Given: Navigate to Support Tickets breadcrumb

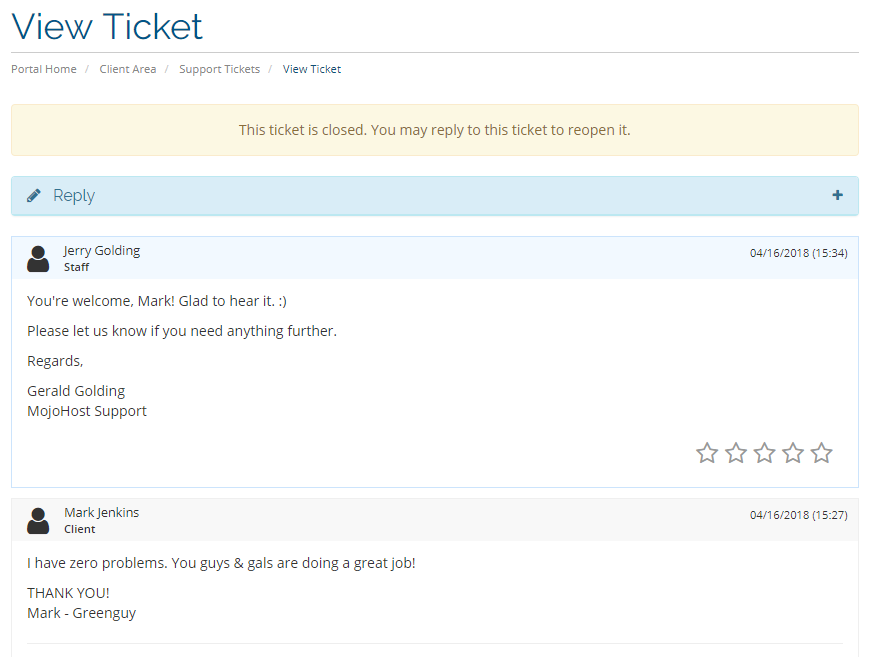Looking at the screenshot, I should click(x=219, y=69).
